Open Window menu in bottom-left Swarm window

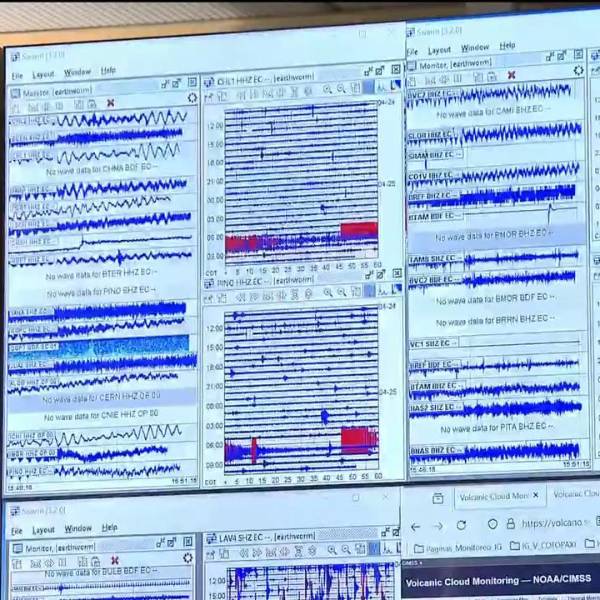pos(78,529)
